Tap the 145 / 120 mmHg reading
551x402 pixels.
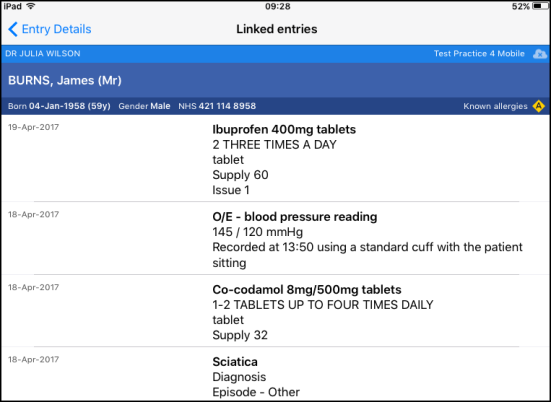[x=258, y=232]
